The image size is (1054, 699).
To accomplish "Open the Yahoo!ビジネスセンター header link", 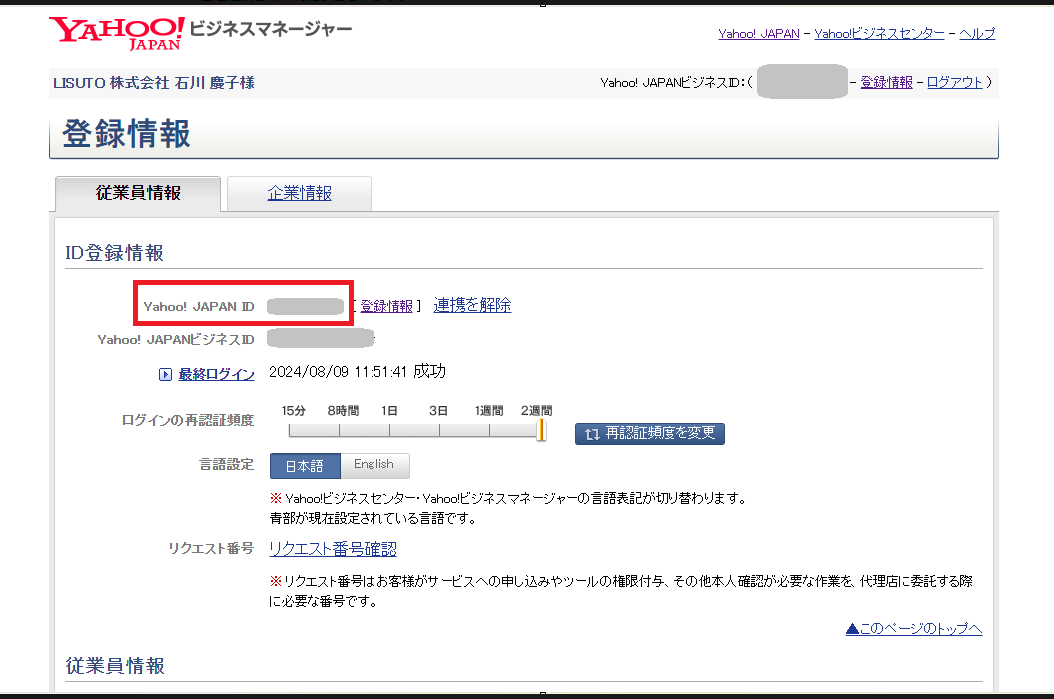I will [879, 34].
